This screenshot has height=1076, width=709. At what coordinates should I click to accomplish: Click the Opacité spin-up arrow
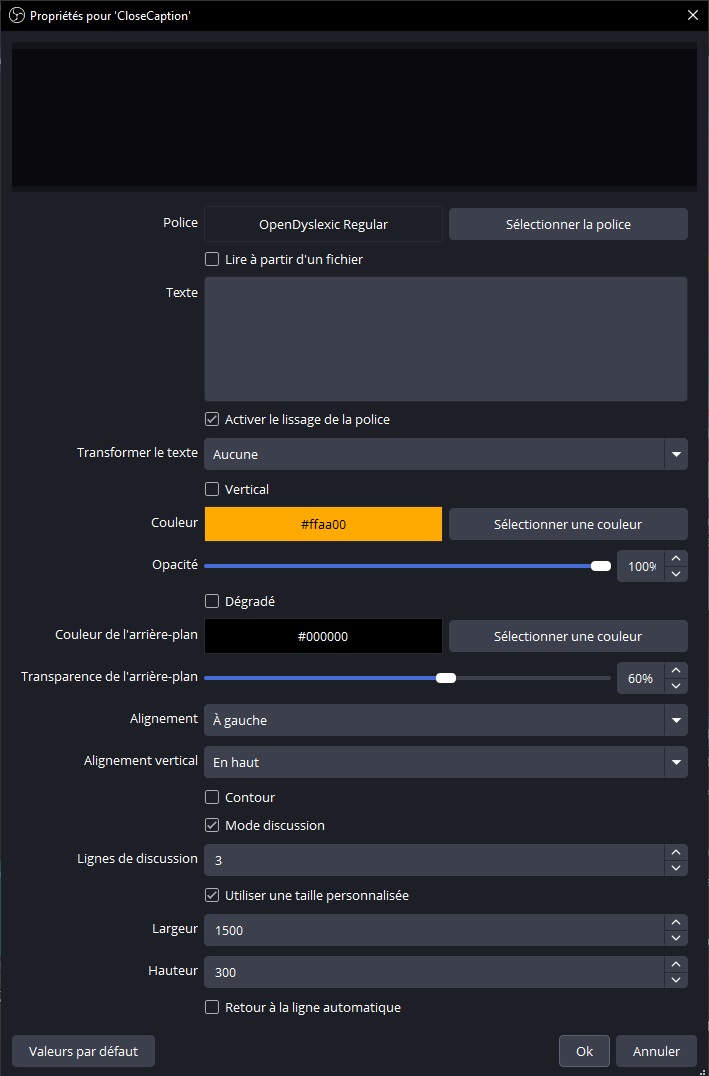pos(676,558)
